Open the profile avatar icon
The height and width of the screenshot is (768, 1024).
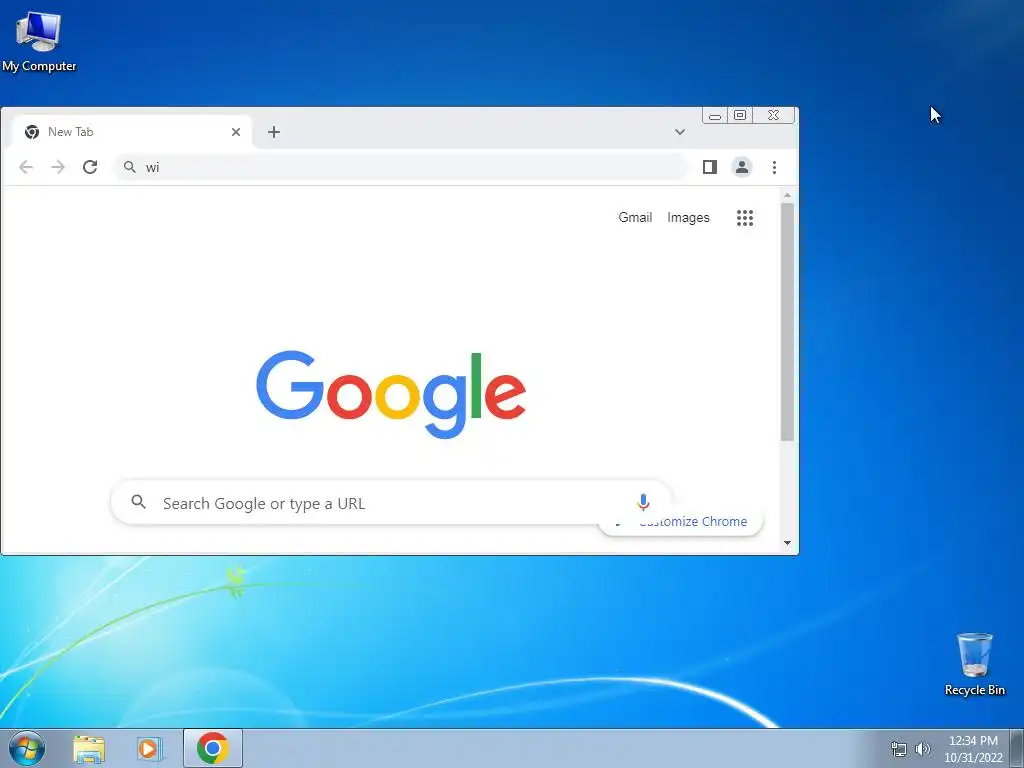pyautogui.click(x=742, y=167)
